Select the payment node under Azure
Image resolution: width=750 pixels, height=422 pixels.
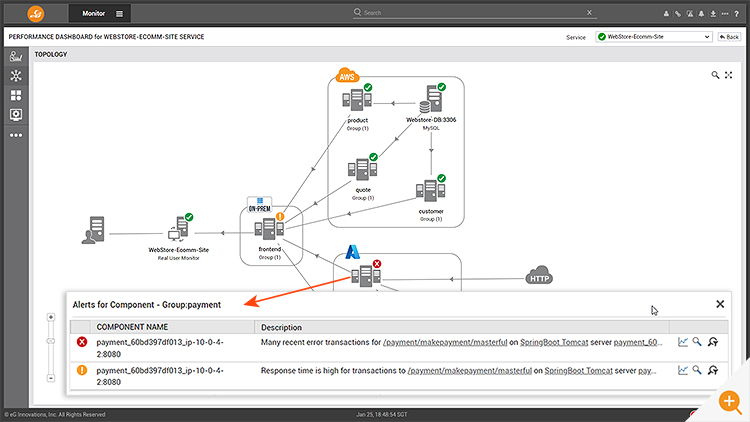click(x=366, y=275)
